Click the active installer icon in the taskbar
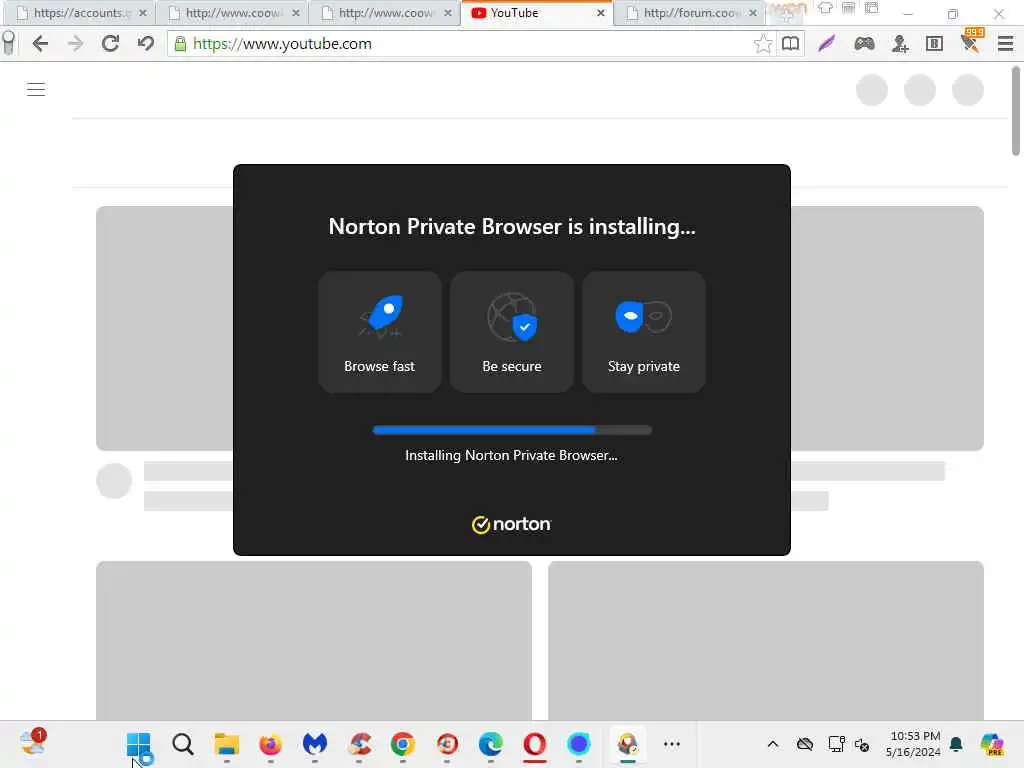Image resolution: width=1024 pixels, height=768 pixels. (x=628, y=744)
